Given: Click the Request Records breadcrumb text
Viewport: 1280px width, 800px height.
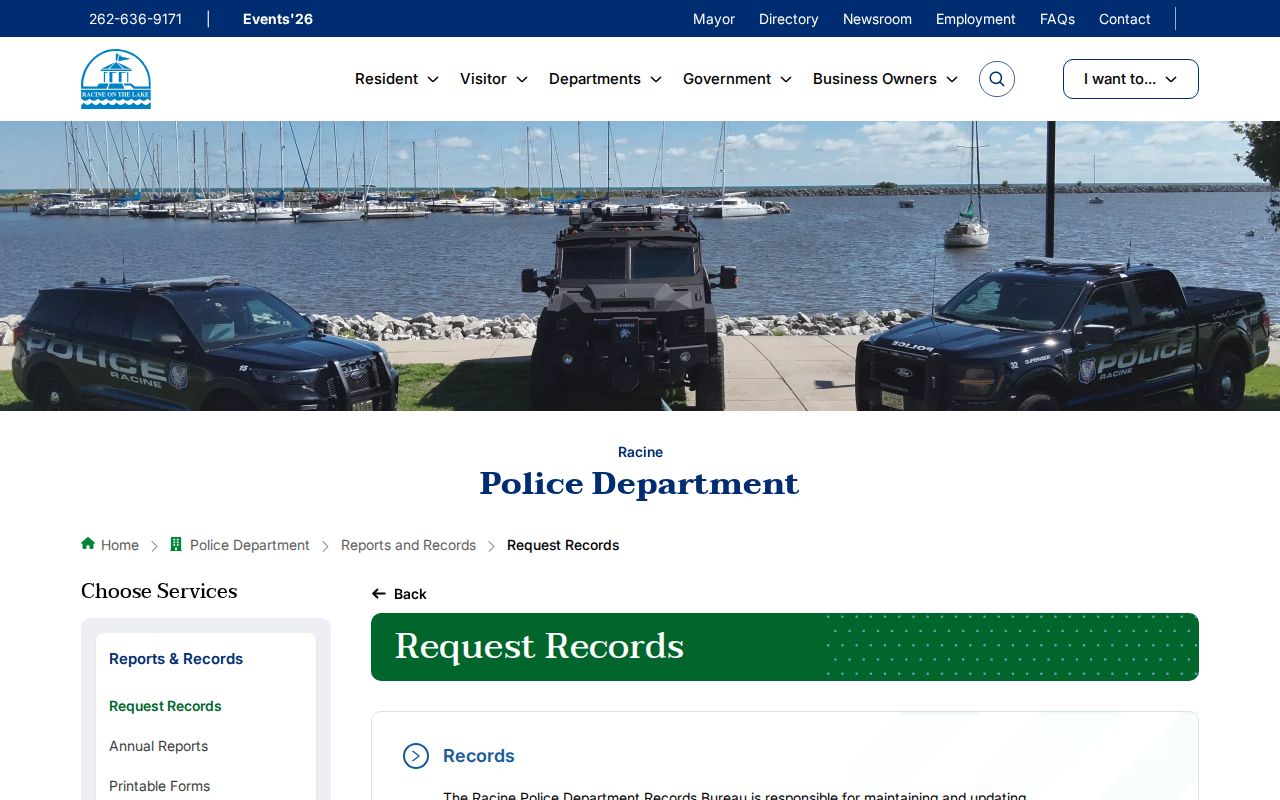Looking at the screenshot, I should 563,545.
